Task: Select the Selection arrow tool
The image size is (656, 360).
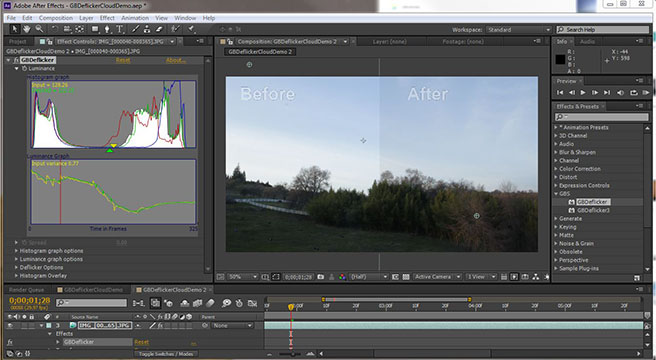Action: pos(15,29)
